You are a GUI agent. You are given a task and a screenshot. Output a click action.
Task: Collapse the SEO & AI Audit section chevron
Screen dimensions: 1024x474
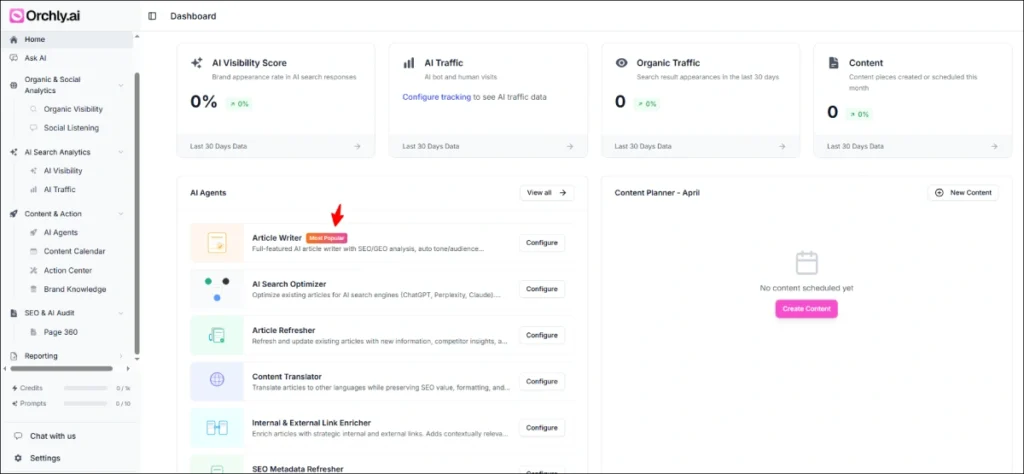click(121, 313)
